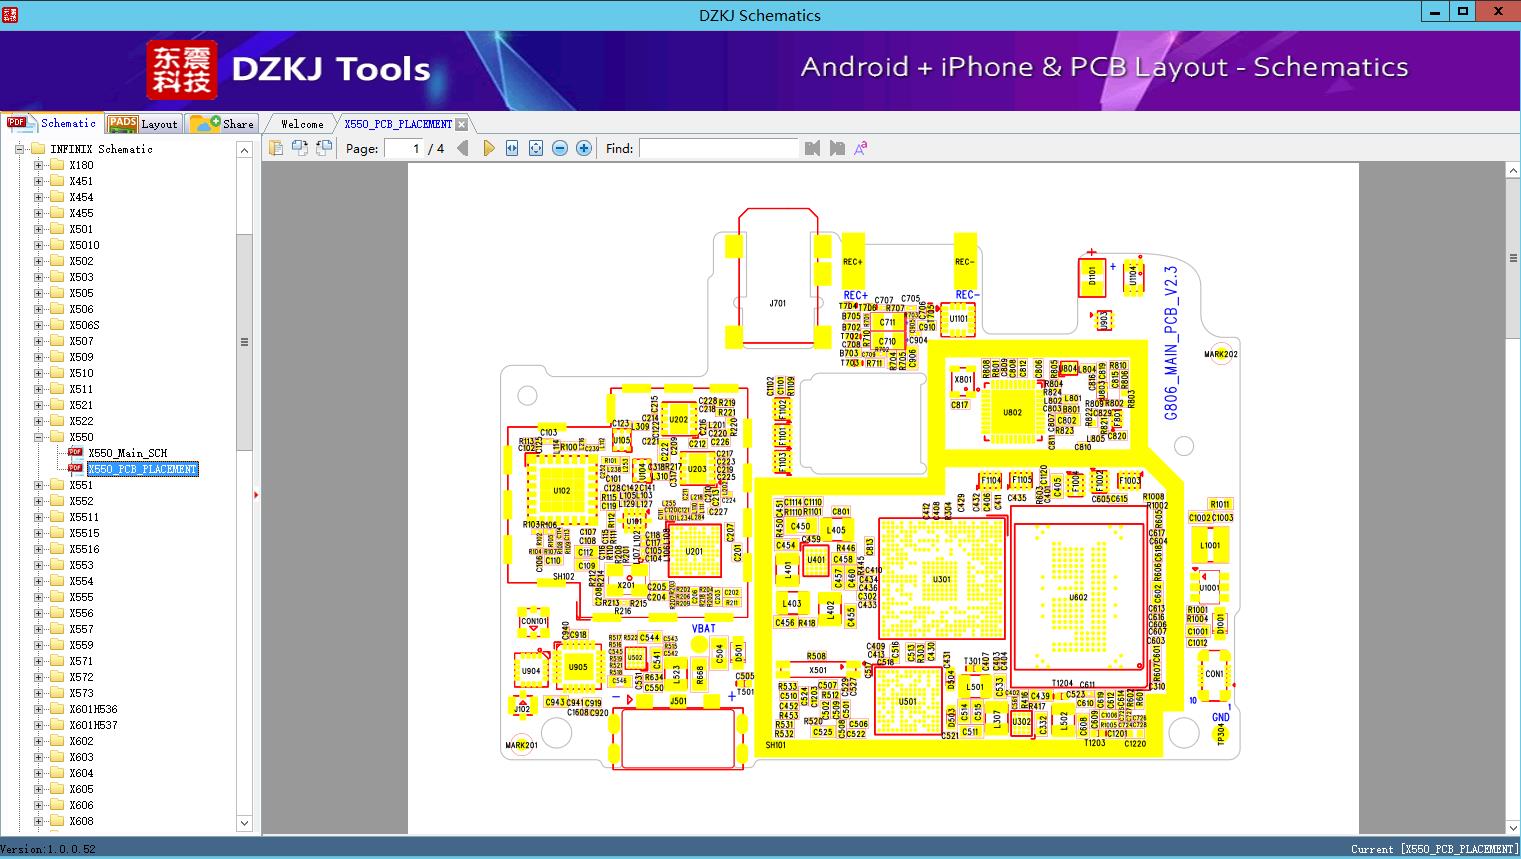Click the document viewer scroll up arrow
The image size is (1521, 859).
click(1512, 171)
